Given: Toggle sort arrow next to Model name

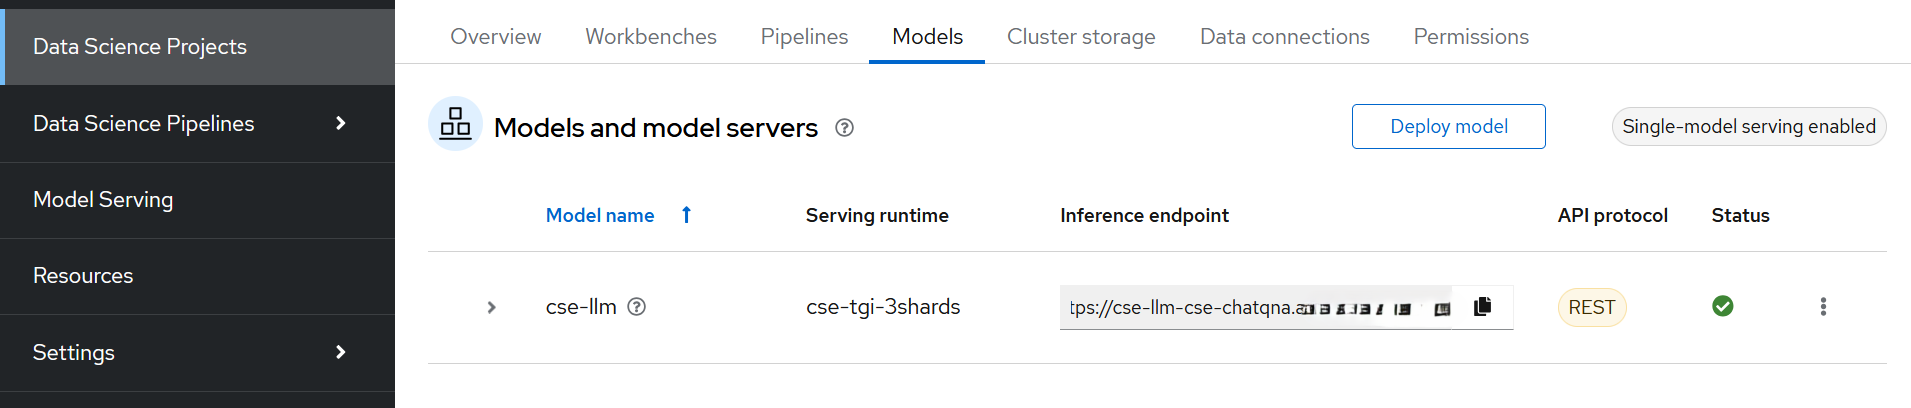Looking at the screenshot, I should click(x=686, y=215).
